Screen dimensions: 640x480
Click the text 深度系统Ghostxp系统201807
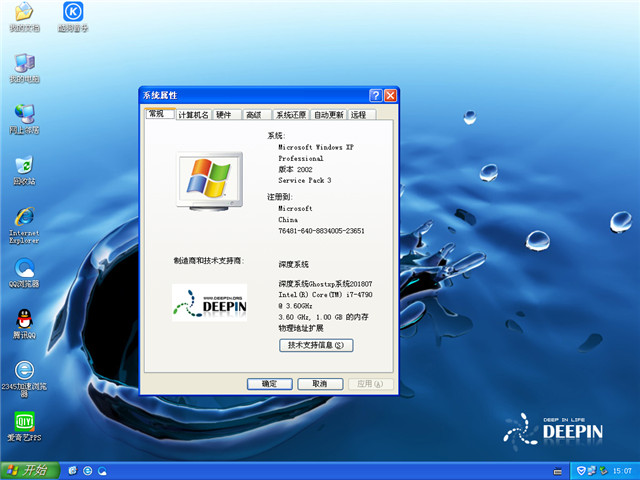tap(325, 284)
